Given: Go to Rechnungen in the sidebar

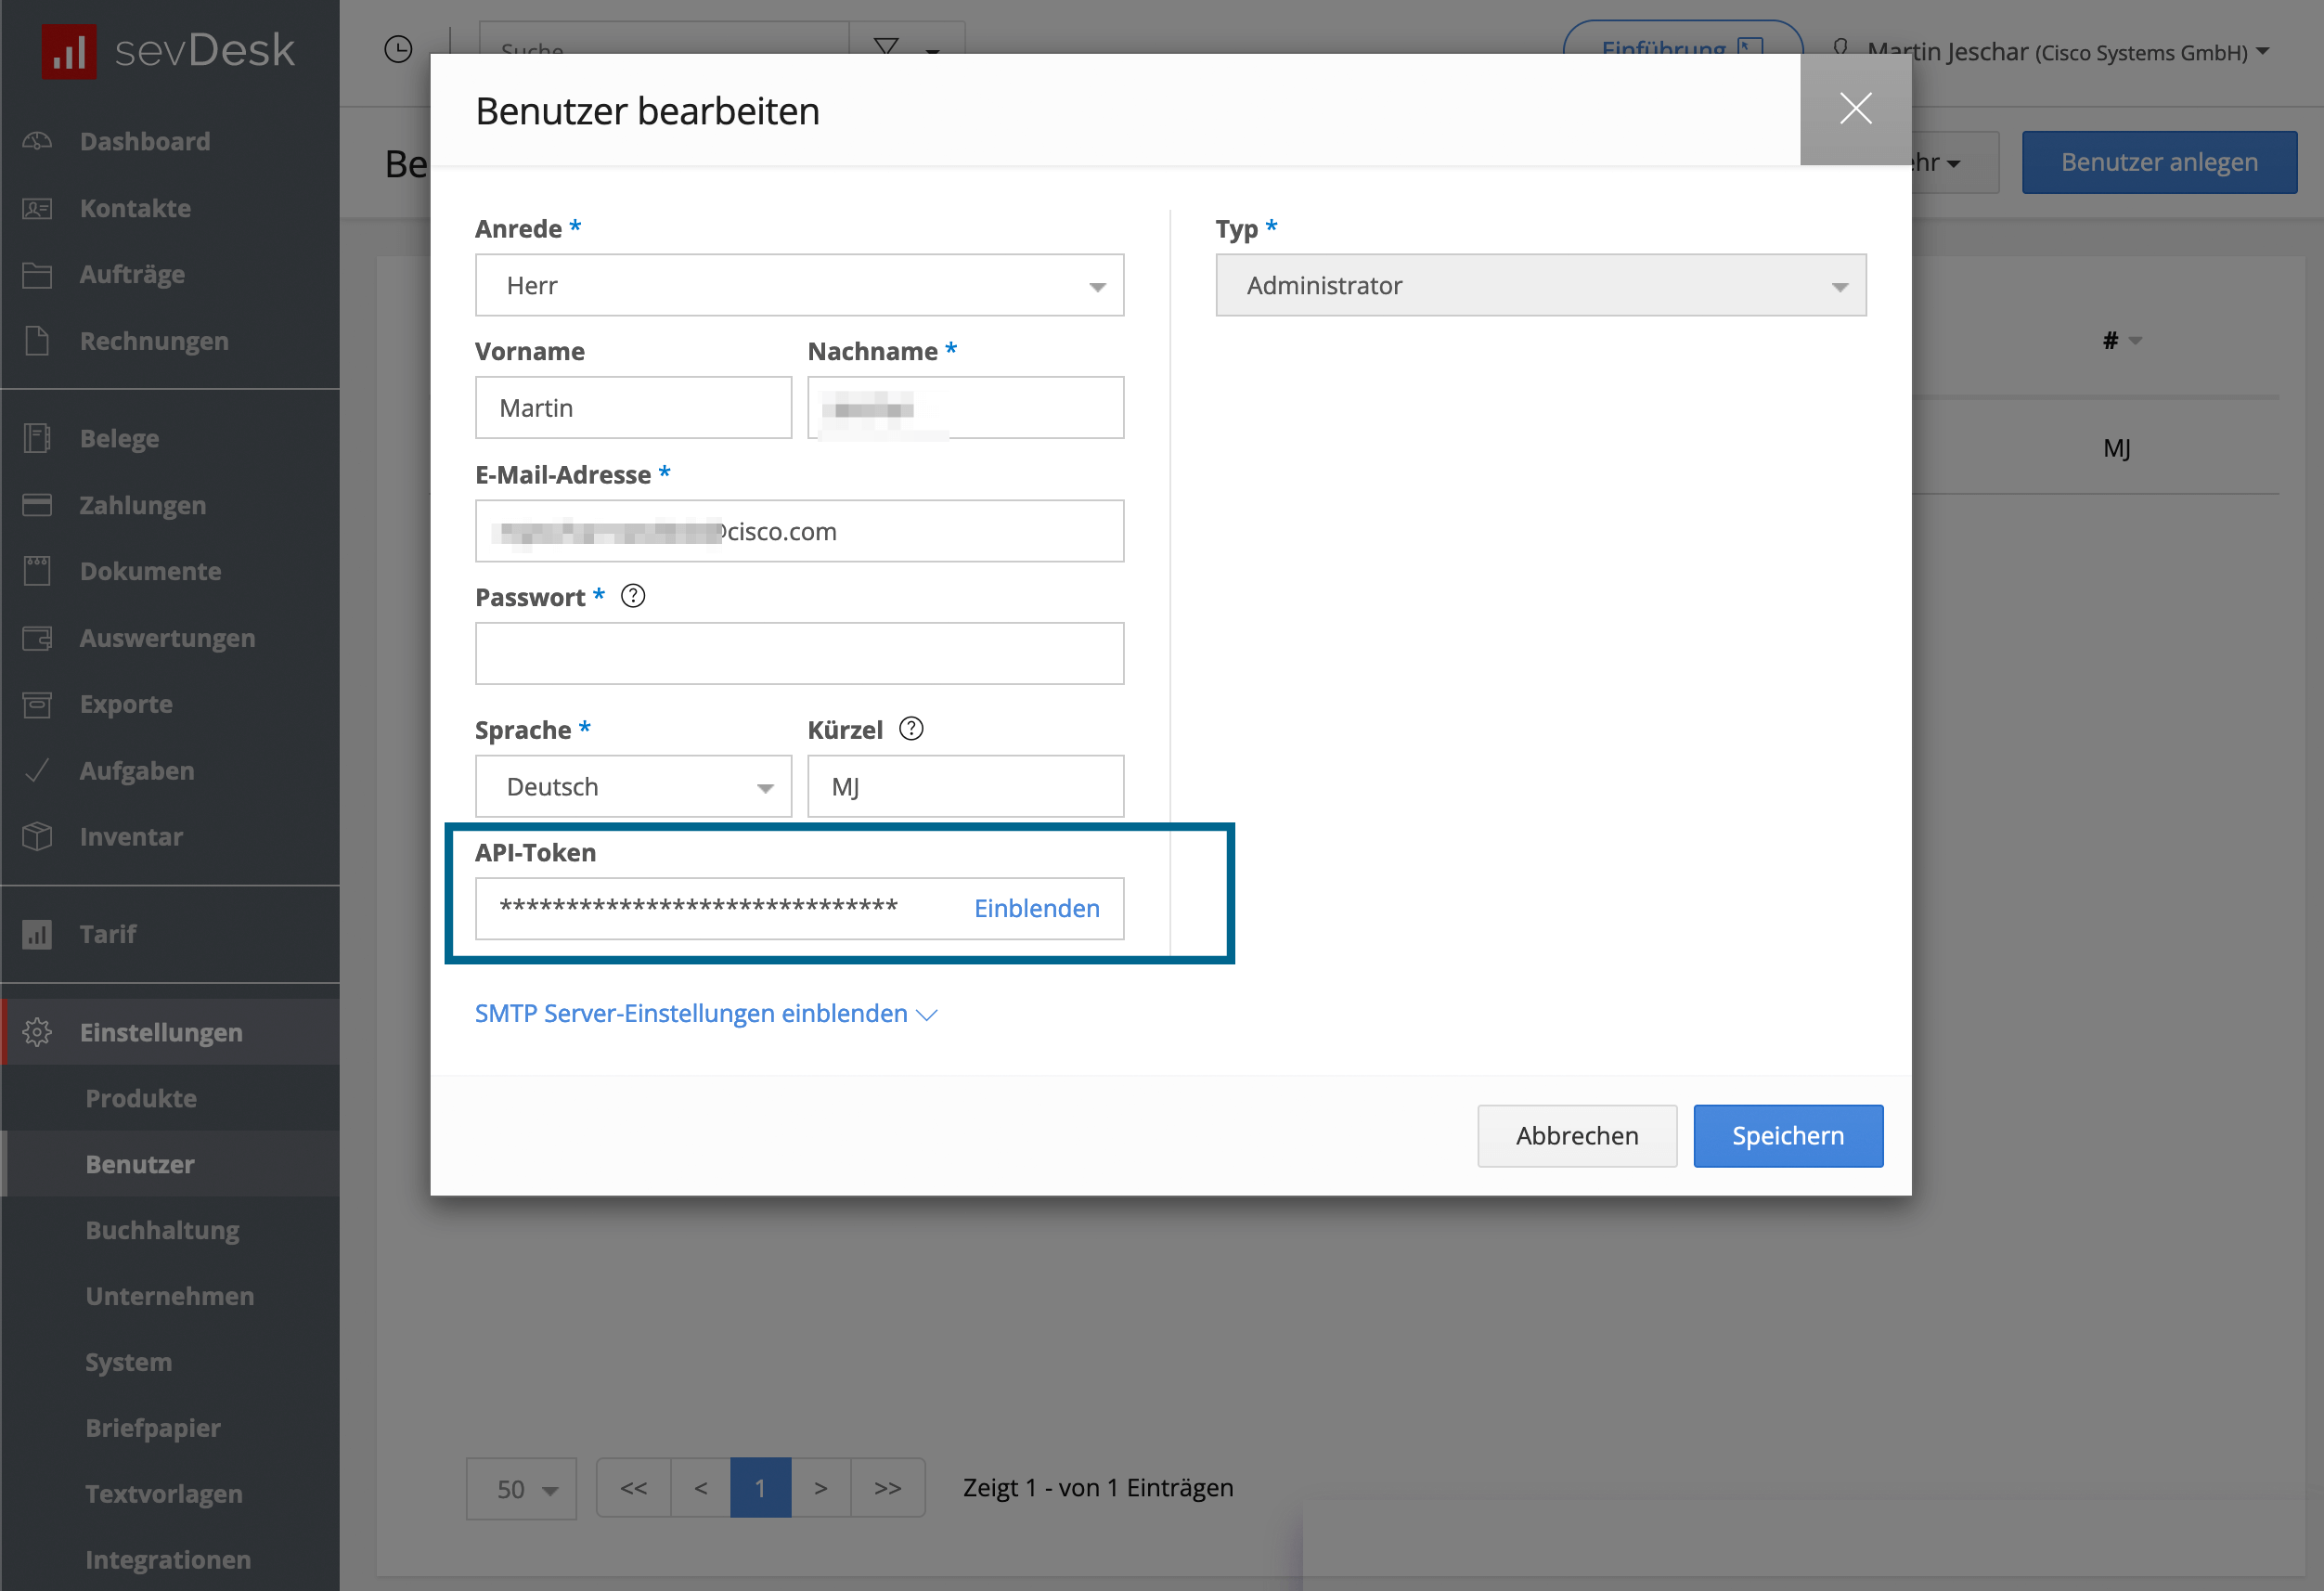Looking at the screenshot, I should pos(154,341).
